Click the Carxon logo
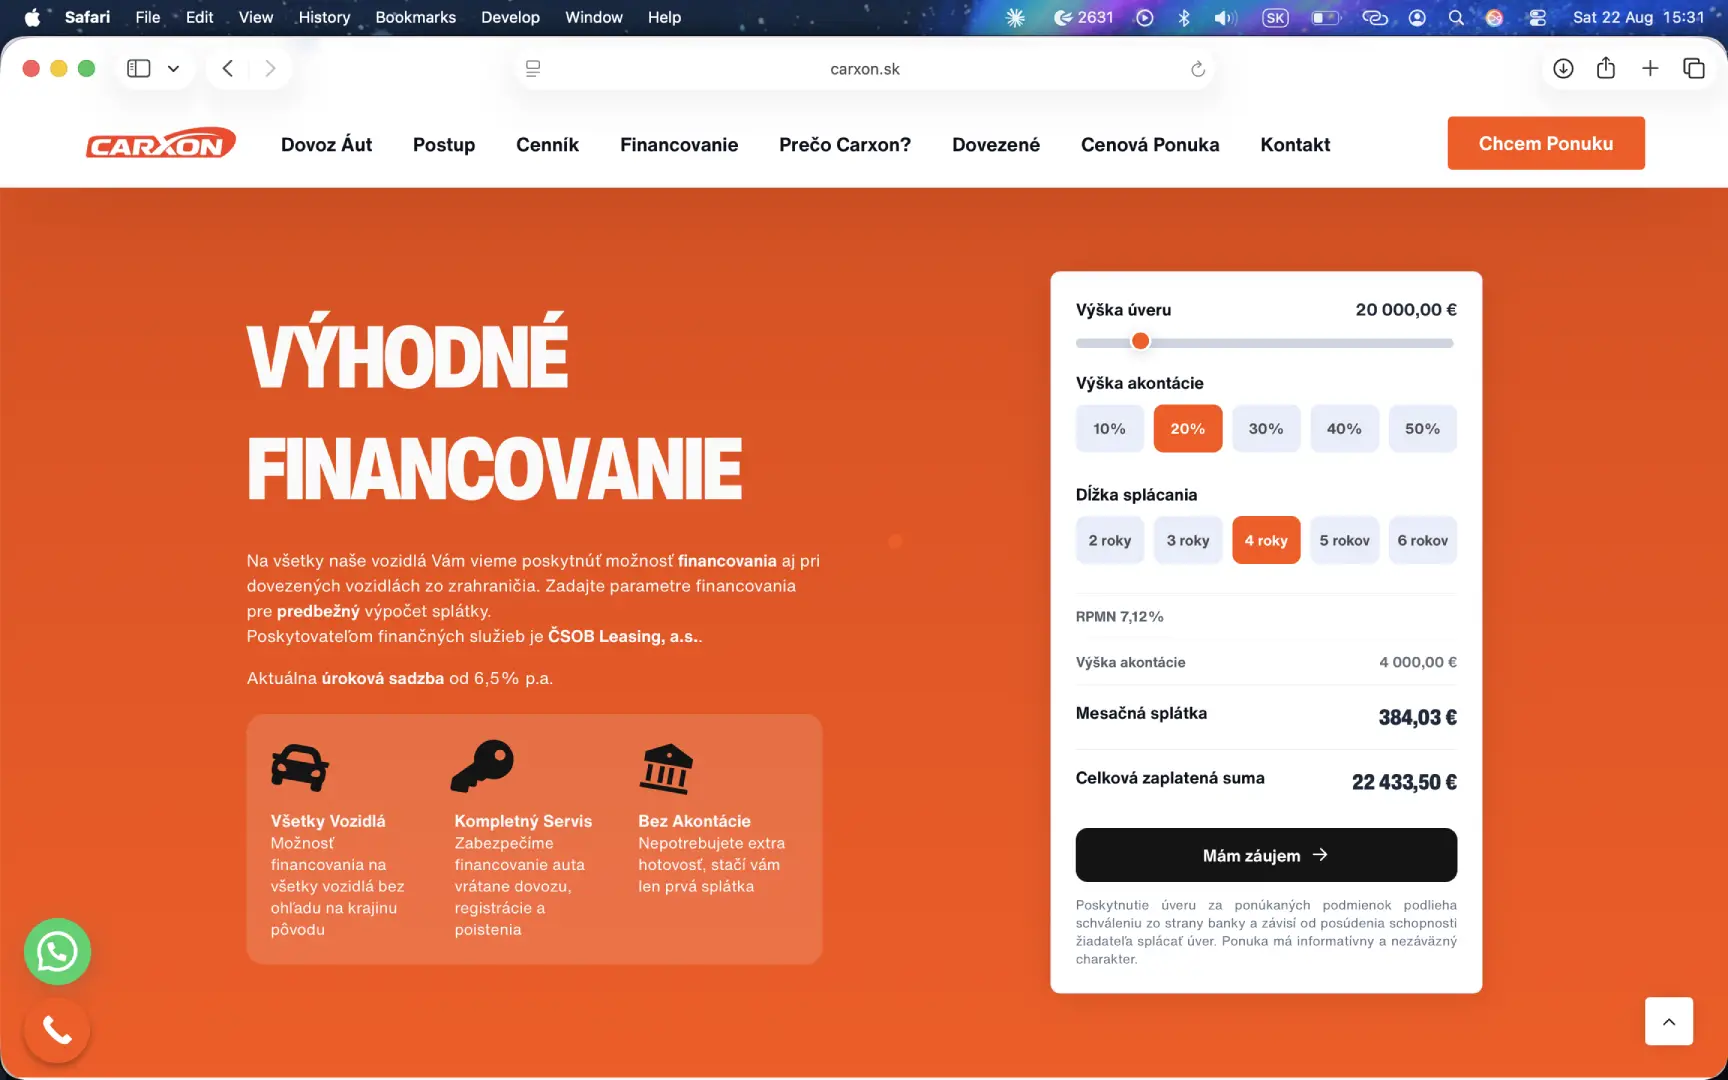This screenshot has height=1080, width=1728. 160,144
